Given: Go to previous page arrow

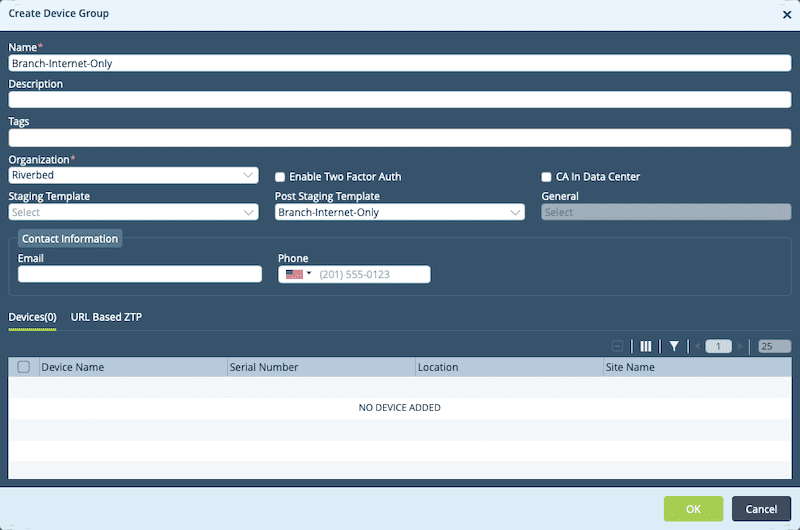Looking at the screenshot, I should tap(697, 346).
